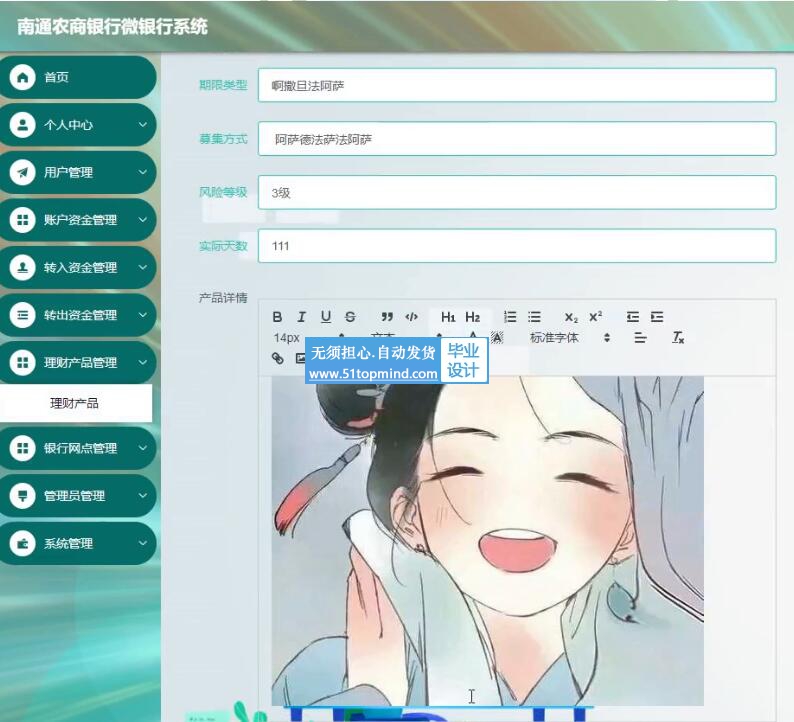The height and width of the screenshot is (722, 794).
Task: Collapse the 理财产品管理 menu chevron
Action: pos(143,363)
